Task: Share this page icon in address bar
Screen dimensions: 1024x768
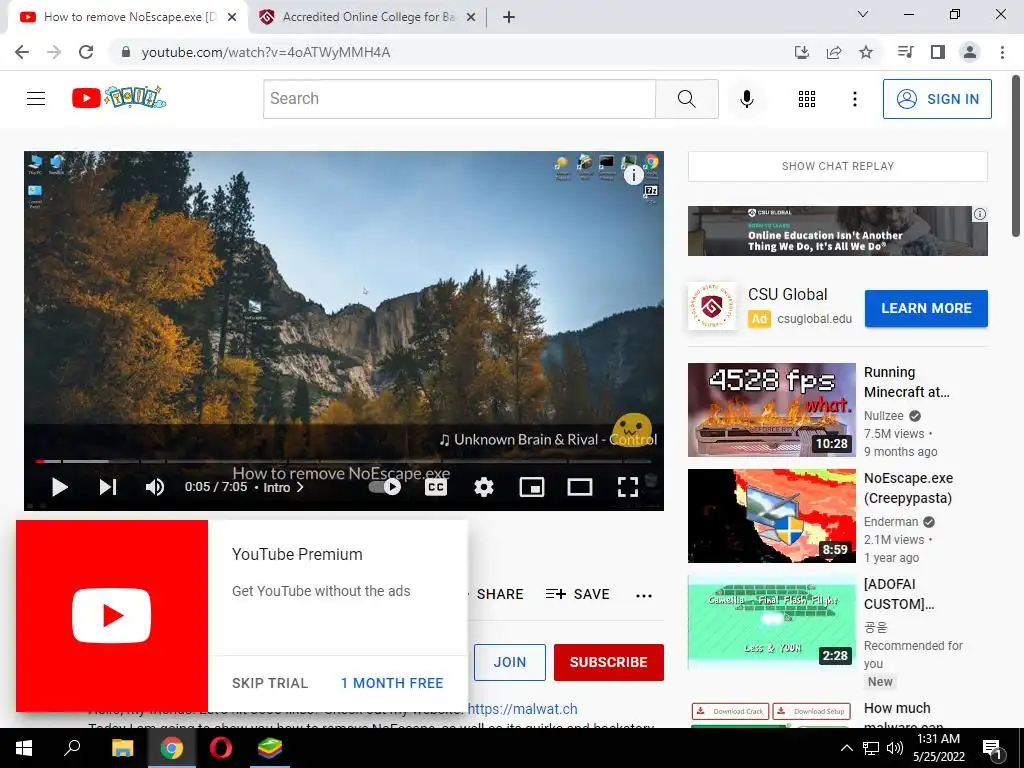Action: [834, 52]
